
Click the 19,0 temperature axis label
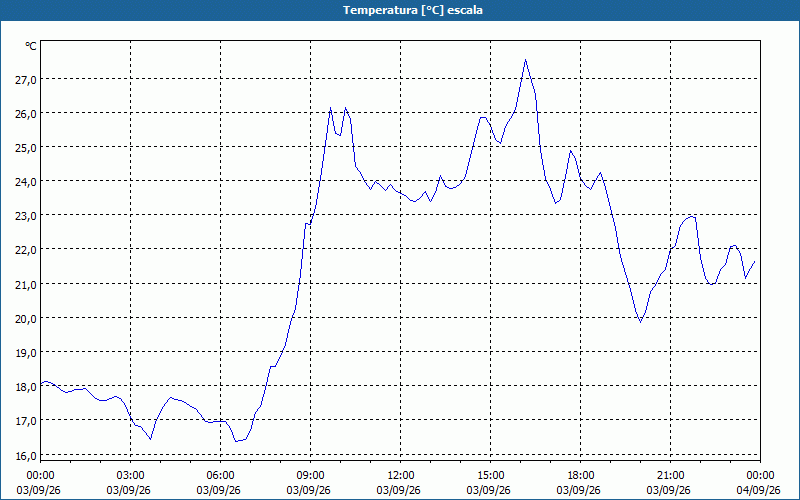point(26,353)
